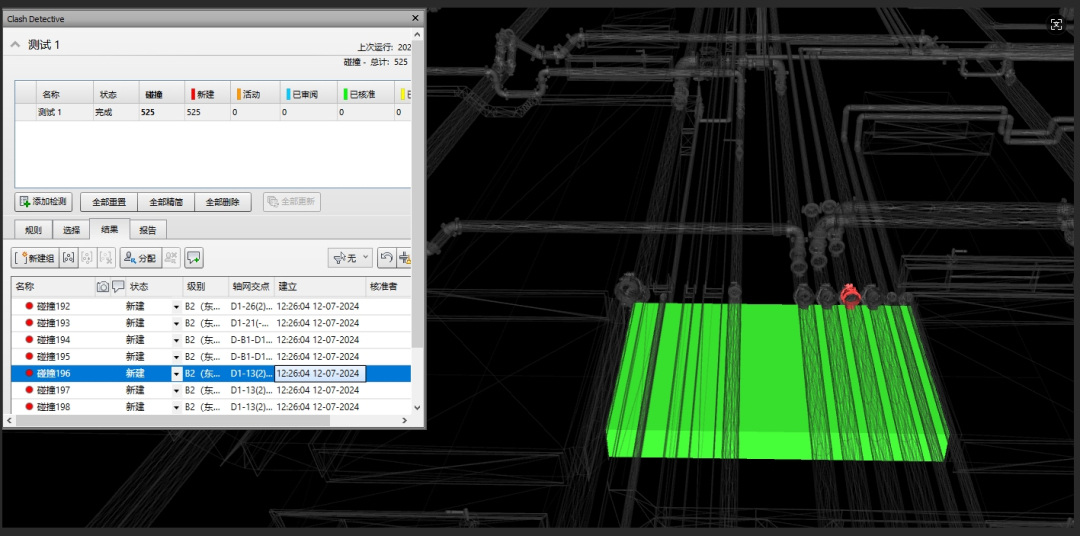Select clash result 碰撞194 in list
This screenshot has width=1080, height=536.
click(x=55, y=340)
